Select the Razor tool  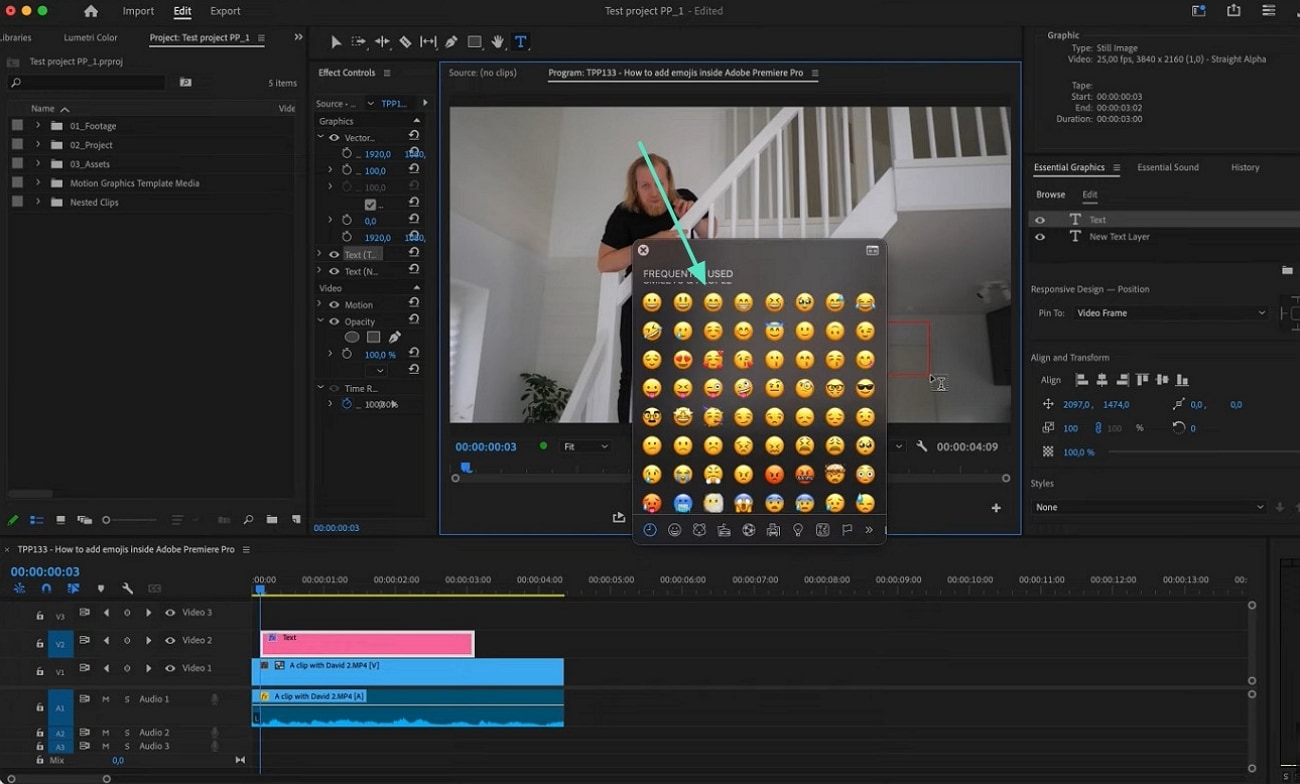point(406,41)
